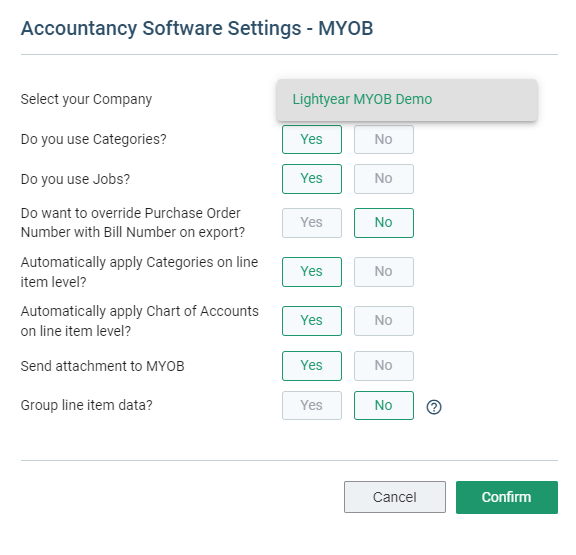The width and height of the screenshot is (576, 555).
Task: Open the Group line item data help icon
Action: 434,407
